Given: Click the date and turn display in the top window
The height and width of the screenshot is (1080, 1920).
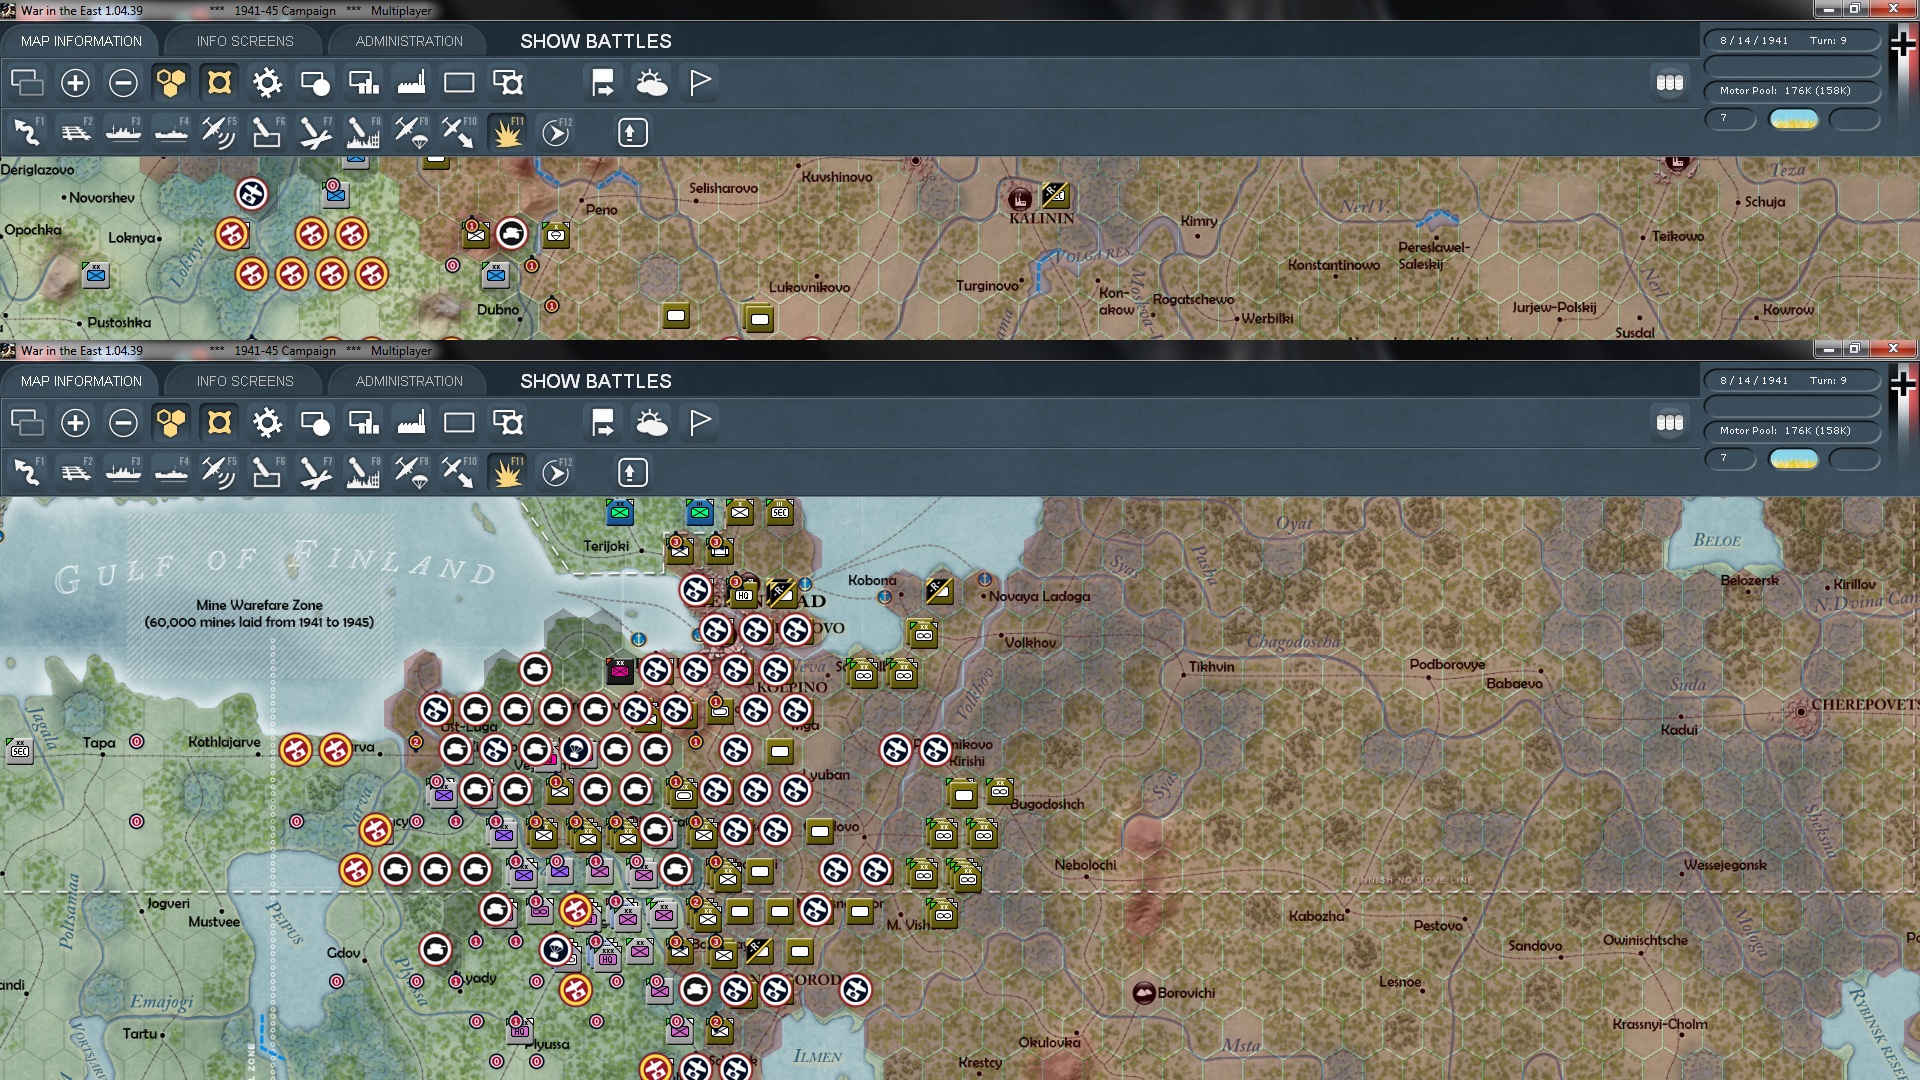Looking at the screenshot, I should pos(1792,41).
